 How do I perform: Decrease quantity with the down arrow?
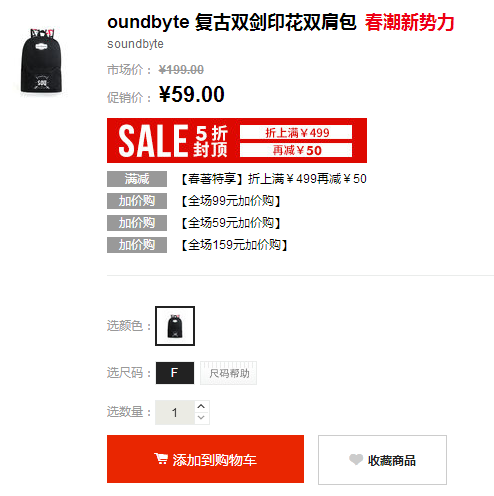point(201,418)
